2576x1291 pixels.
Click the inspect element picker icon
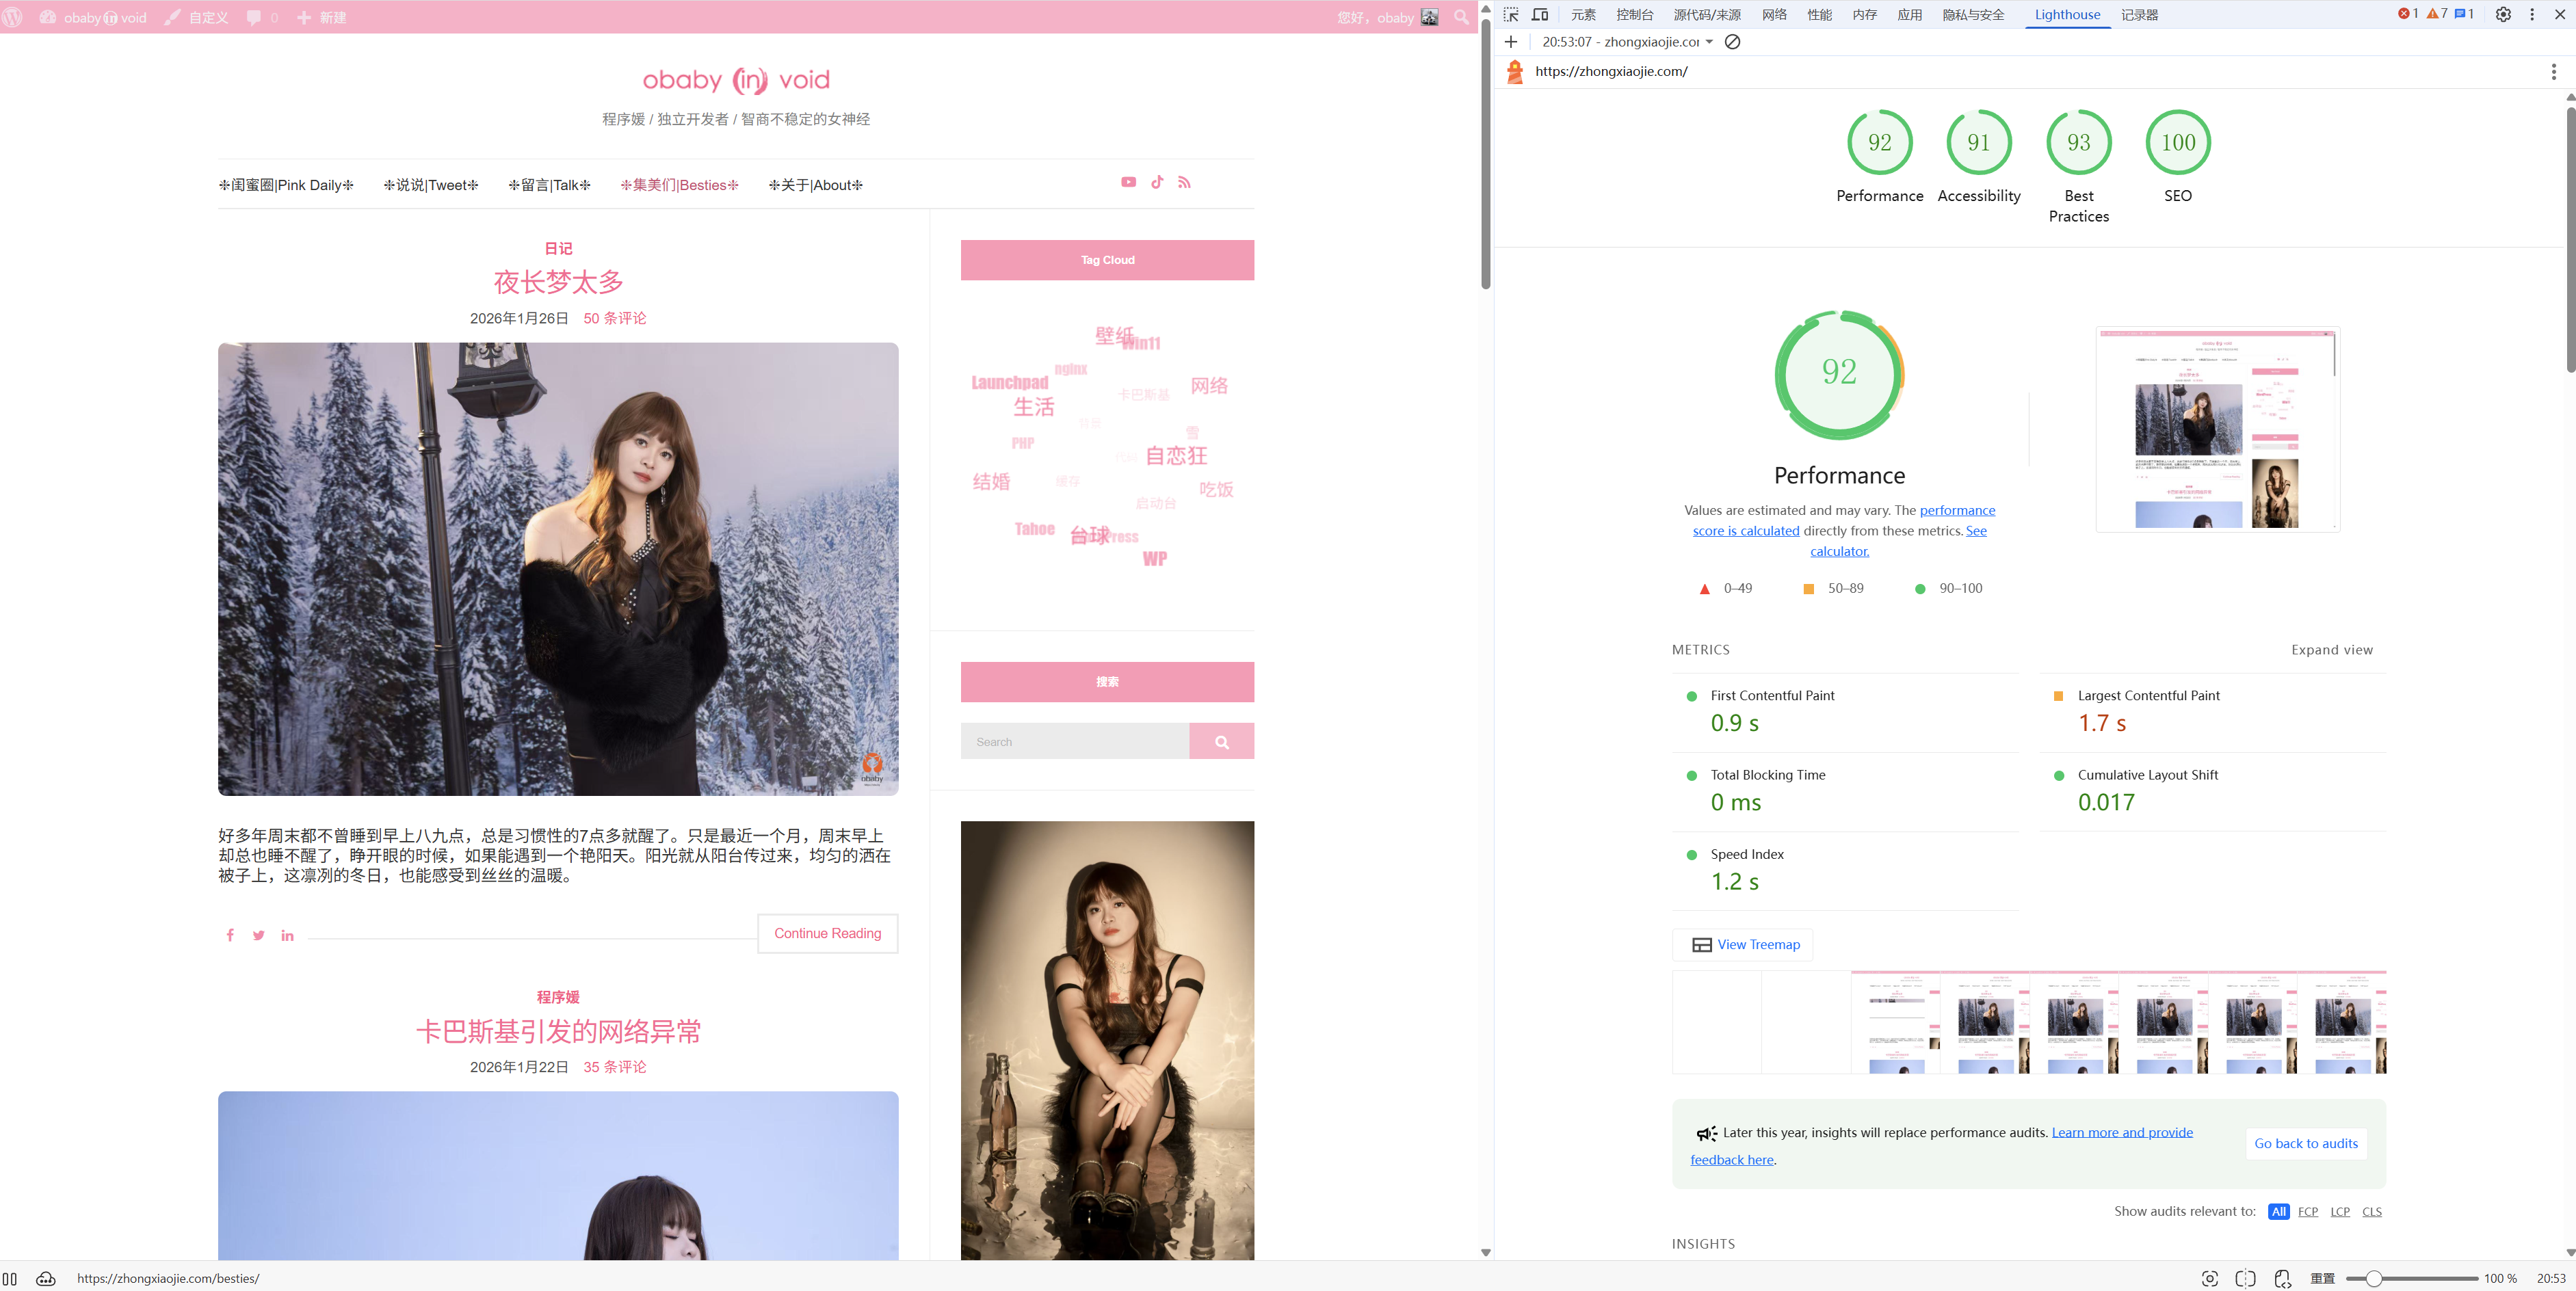1511,15
